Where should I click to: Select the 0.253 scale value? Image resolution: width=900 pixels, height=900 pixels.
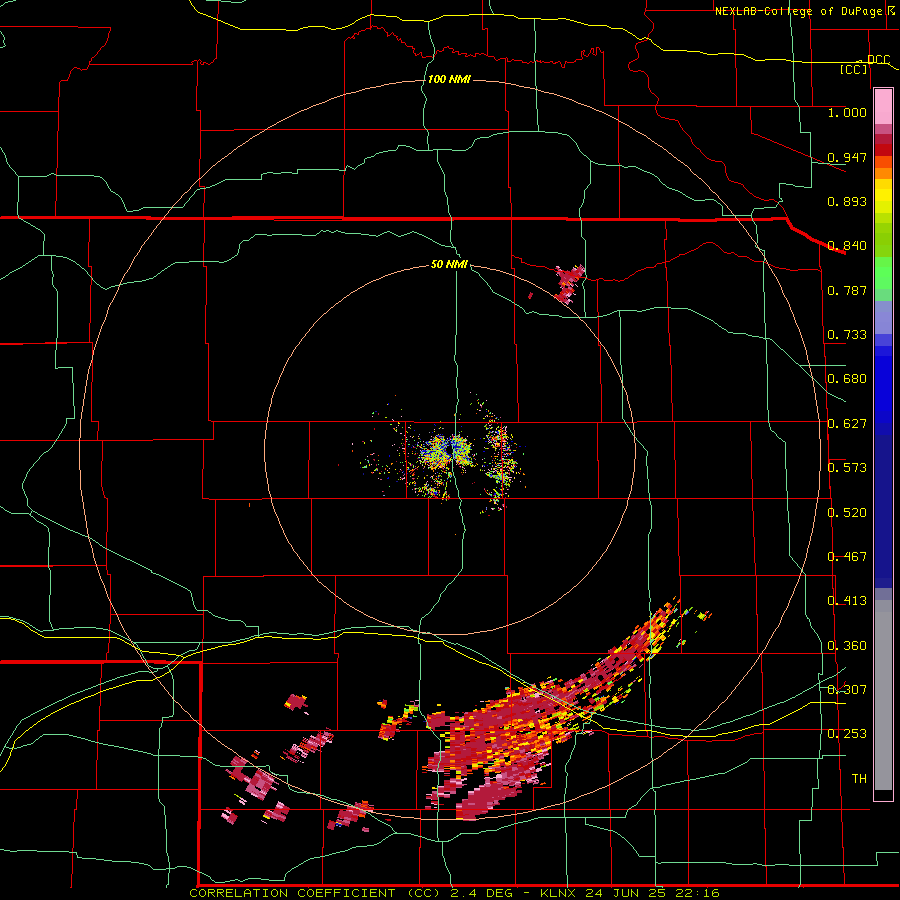pyautogui.click(x=847, y=734)
